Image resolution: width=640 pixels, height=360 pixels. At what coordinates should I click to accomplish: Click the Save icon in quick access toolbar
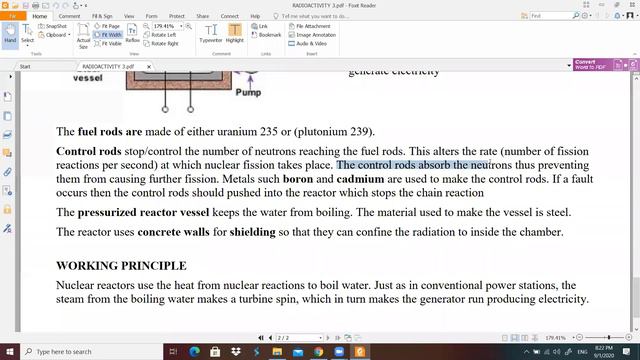(25, 5)
